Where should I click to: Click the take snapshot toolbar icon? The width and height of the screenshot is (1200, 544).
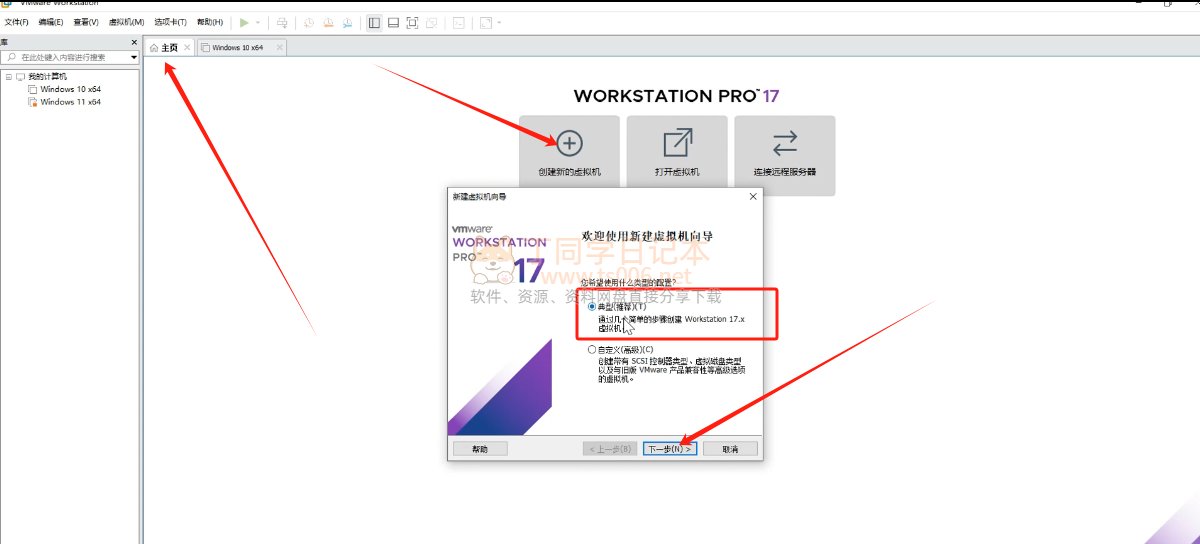[x=307, y=22]
